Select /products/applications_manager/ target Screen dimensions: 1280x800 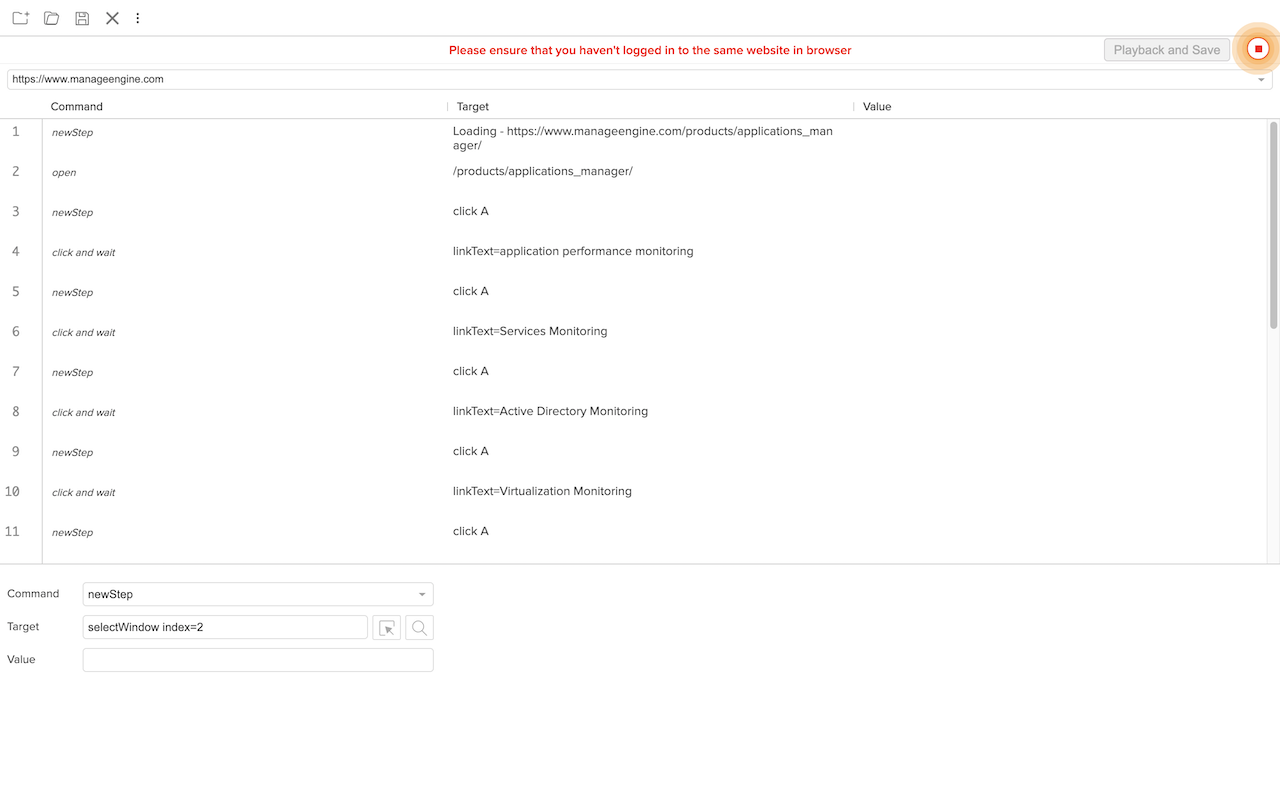click(x=543, y=171)
